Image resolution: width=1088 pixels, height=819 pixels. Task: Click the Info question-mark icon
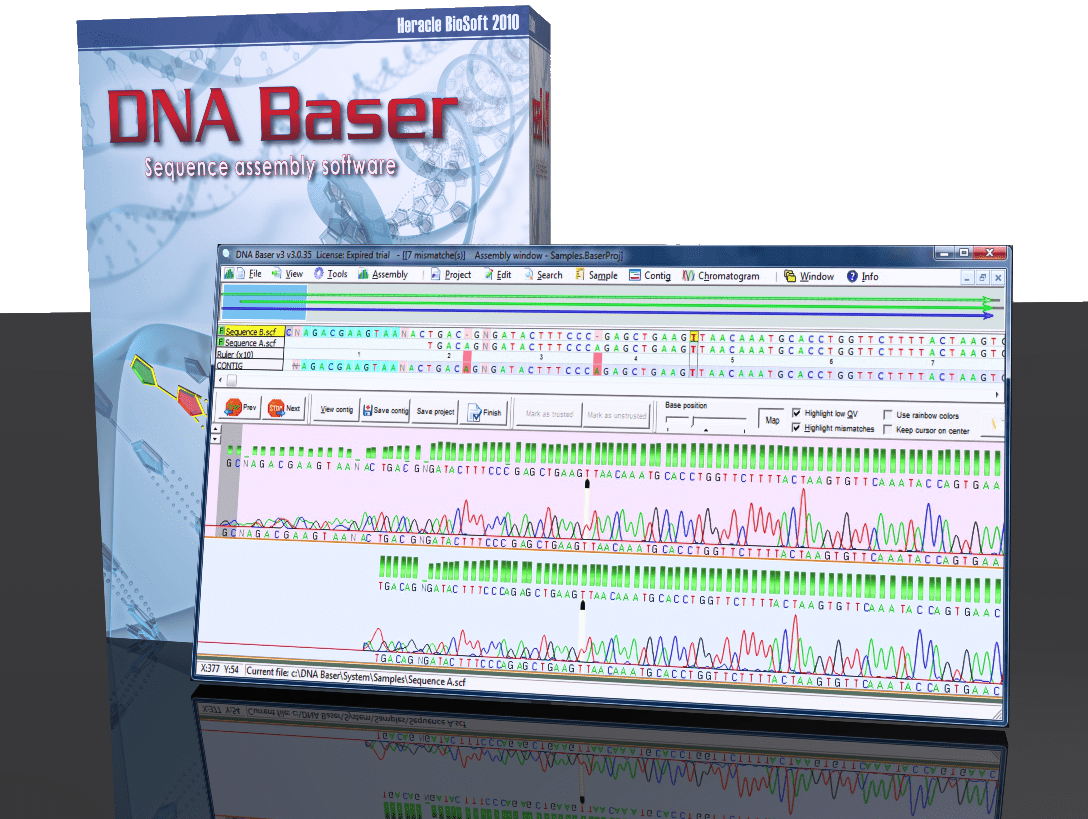tap(852, 276)
